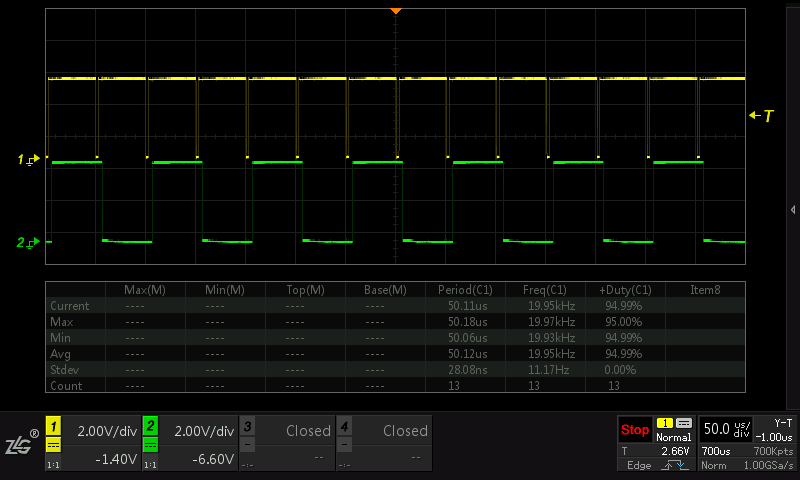Click the Avg row label

tap(60, 354)
